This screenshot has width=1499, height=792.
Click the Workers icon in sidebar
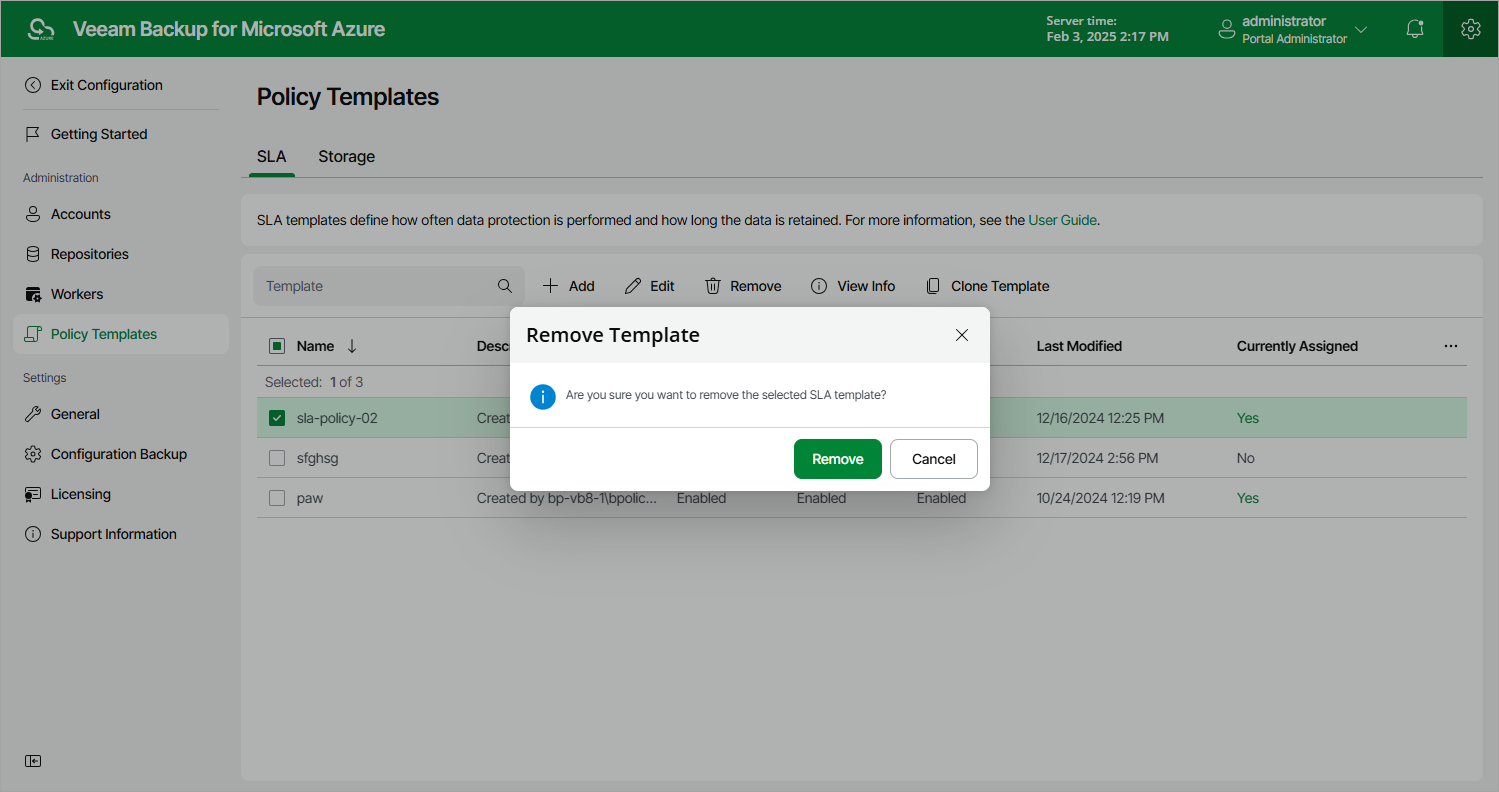[33, 294]
